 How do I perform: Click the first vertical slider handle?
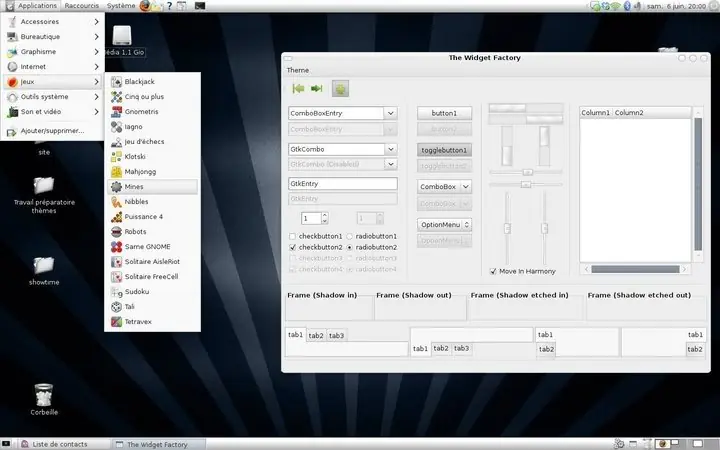click(507, 228)
